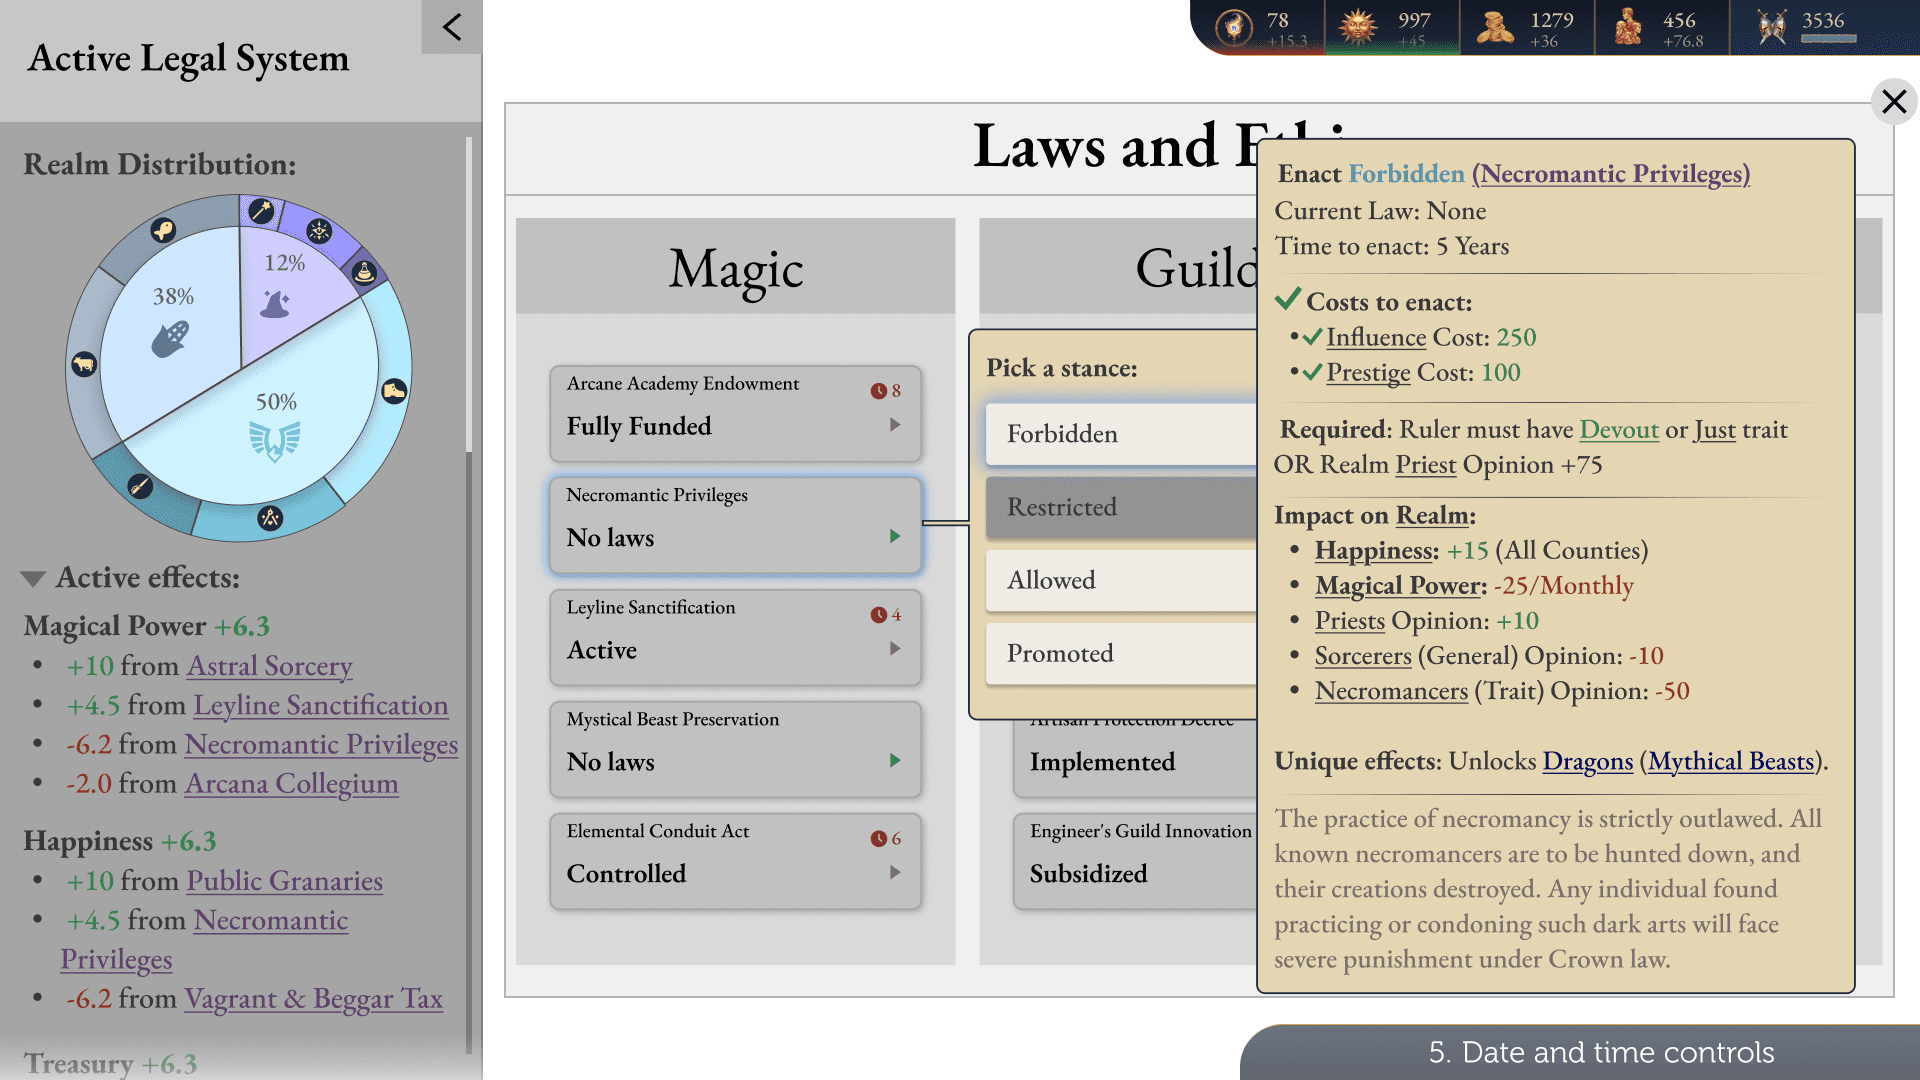
Task: Select the Promoted stance
Action: pyautogui.click(x=1121, y=653)
